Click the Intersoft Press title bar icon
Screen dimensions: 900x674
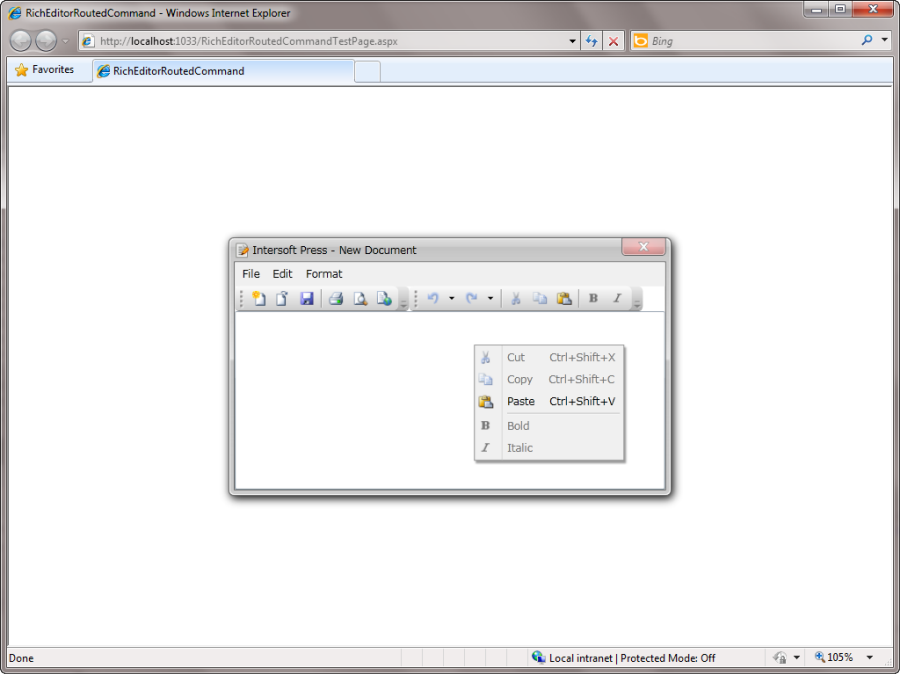(x=243, y=250)
